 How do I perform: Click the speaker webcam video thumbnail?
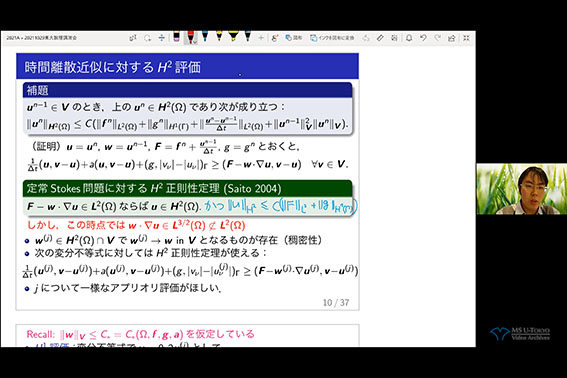pos(521,189)
